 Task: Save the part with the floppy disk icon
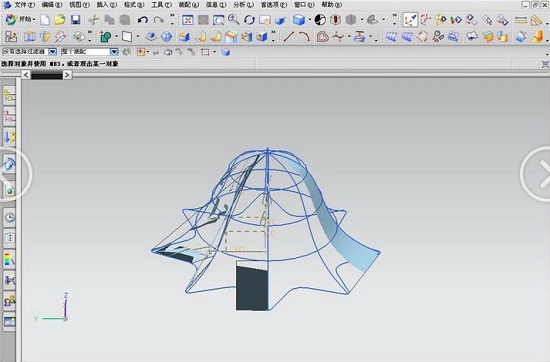75,20
